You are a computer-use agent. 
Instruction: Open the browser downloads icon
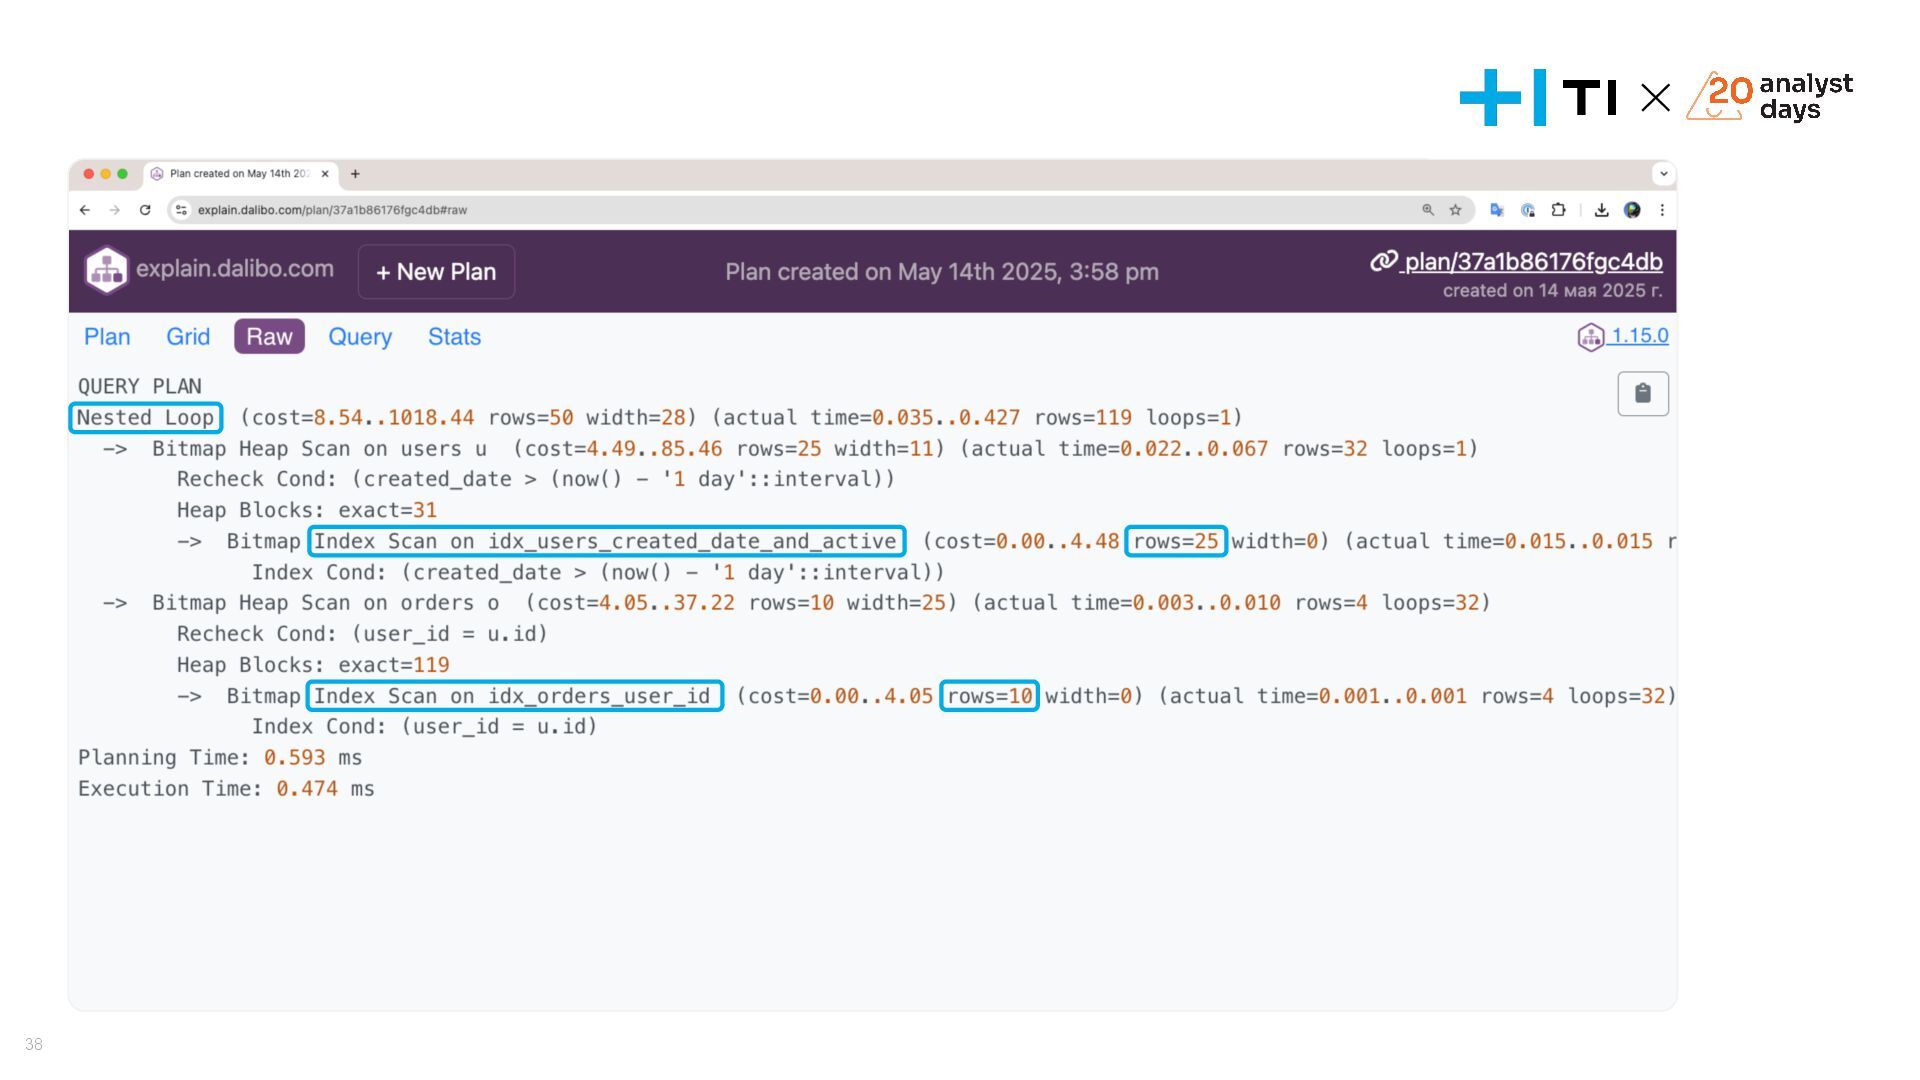(x=1601, y=210)
